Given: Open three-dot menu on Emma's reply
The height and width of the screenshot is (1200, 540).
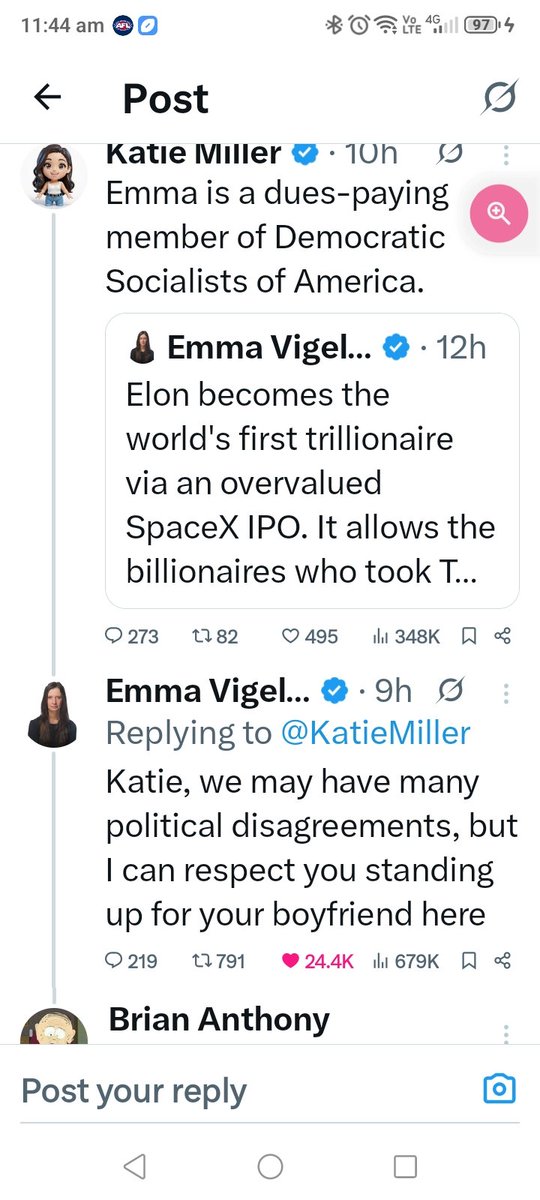Looking at the screenshot, I should (x=506, y=692).
